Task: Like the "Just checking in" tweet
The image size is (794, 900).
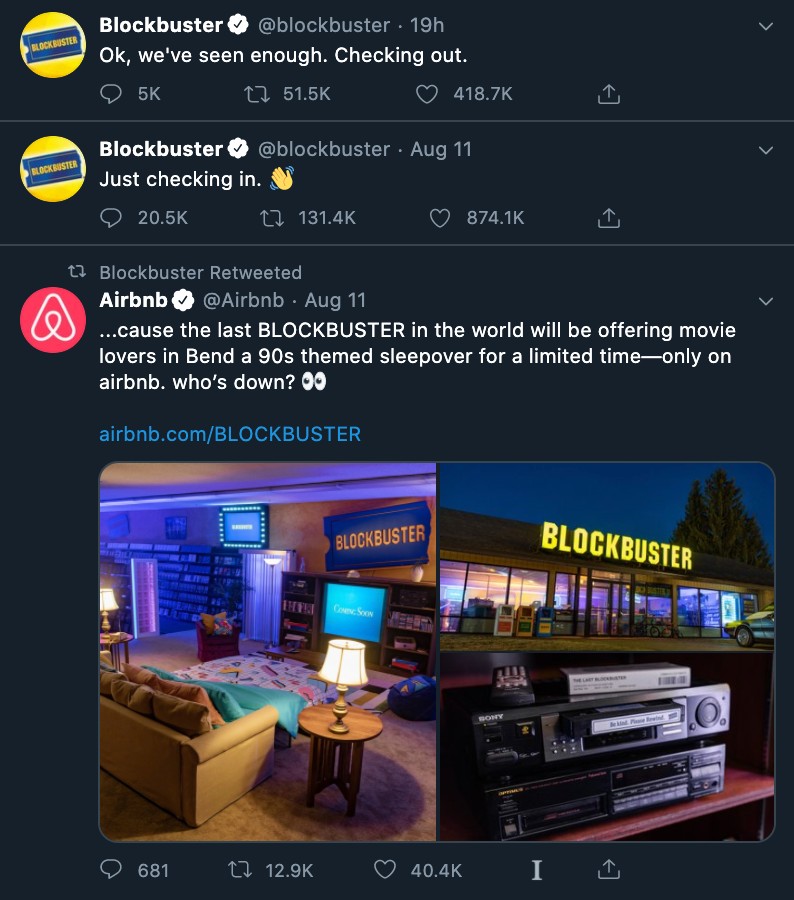Action: click(440, 218)
